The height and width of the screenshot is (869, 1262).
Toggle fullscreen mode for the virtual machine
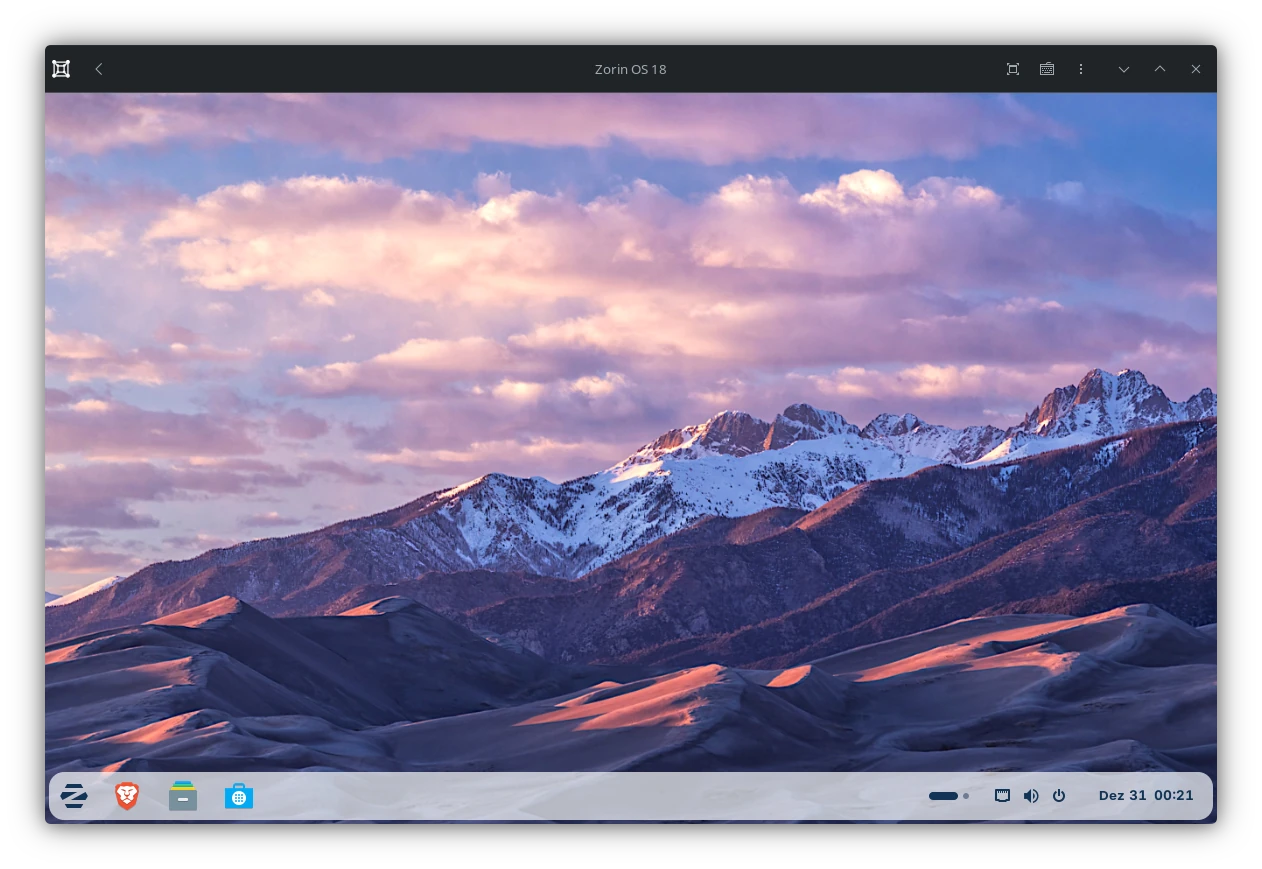coord(1013,69)
